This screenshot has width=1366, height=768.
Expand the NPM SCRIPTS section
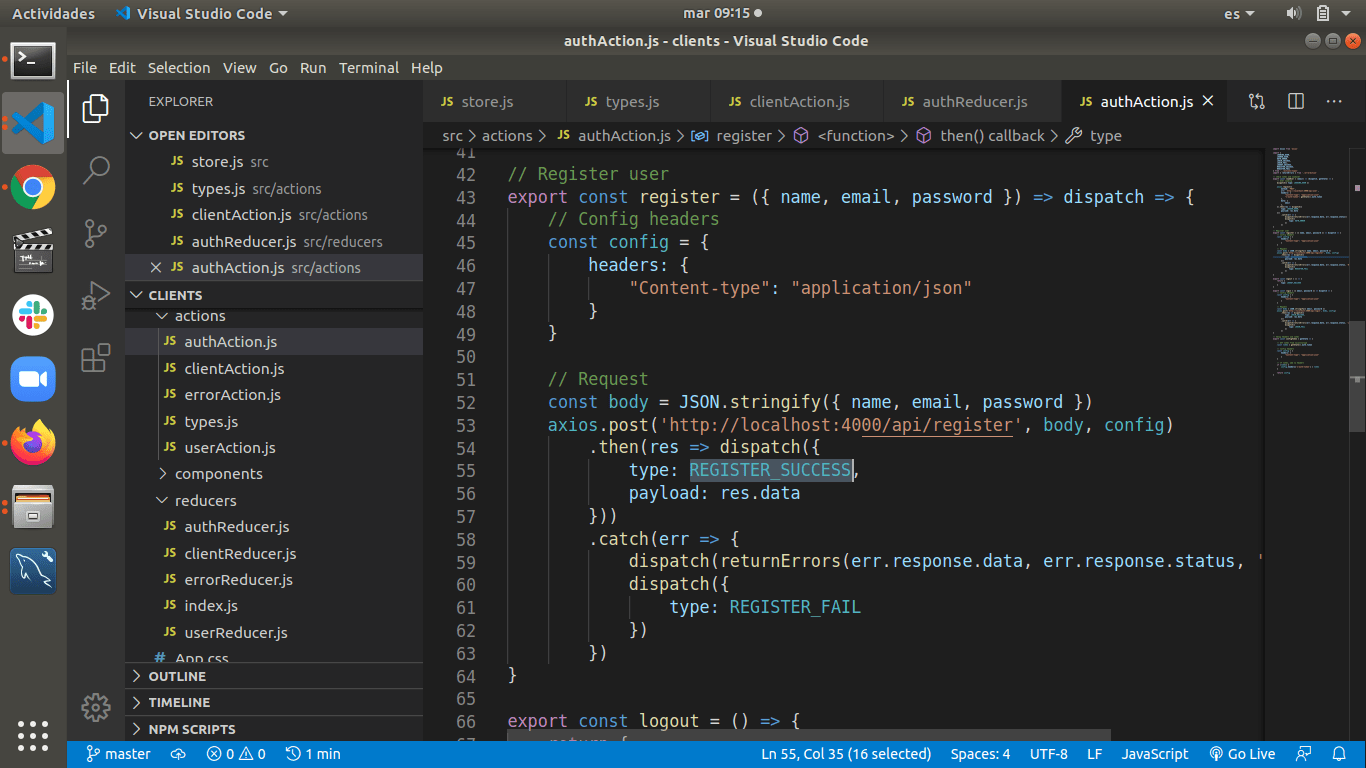(192, 729)
